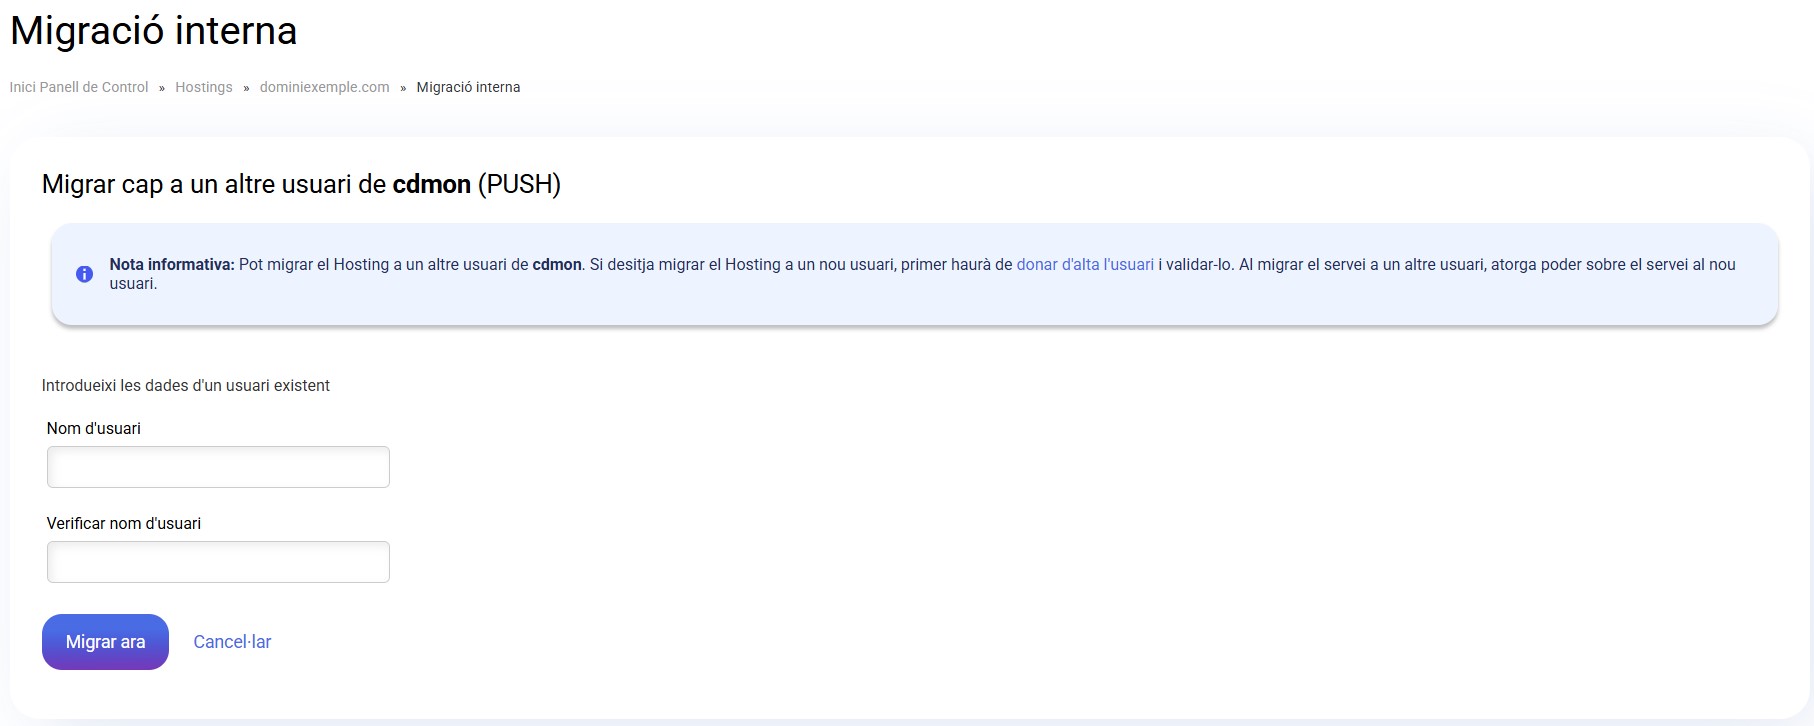The width and height of the screenshot is (1814, 726).
Task: Click the Nom d'usuari field label
Action: pos(93,428)
